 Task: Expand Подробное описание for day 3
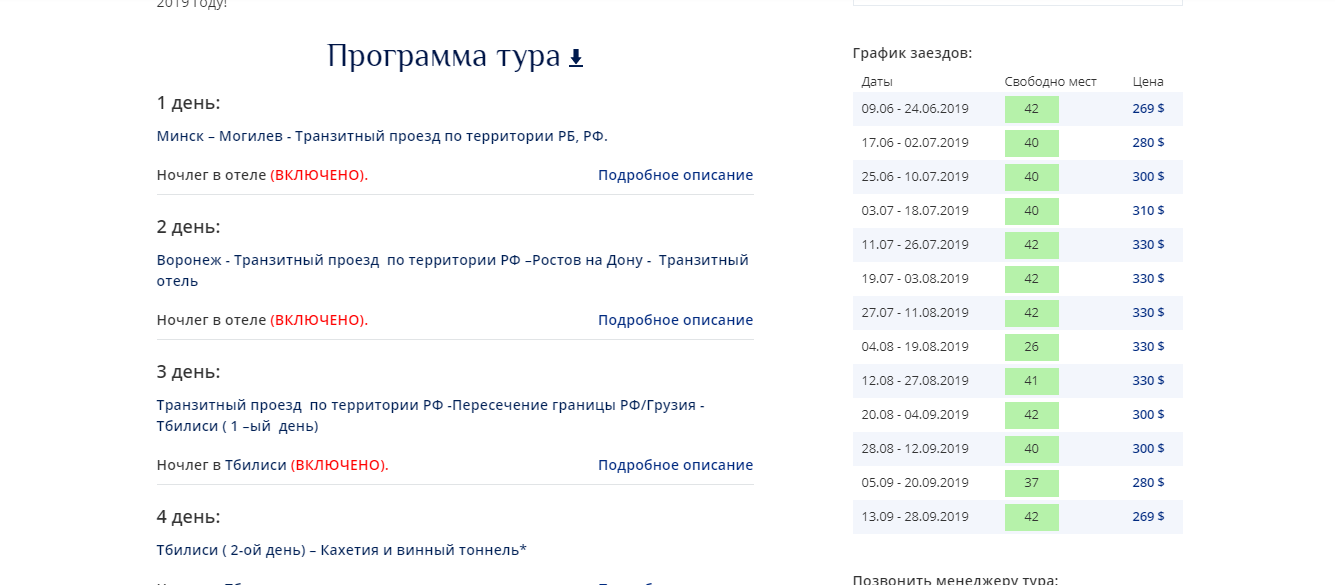click(675, 465)
